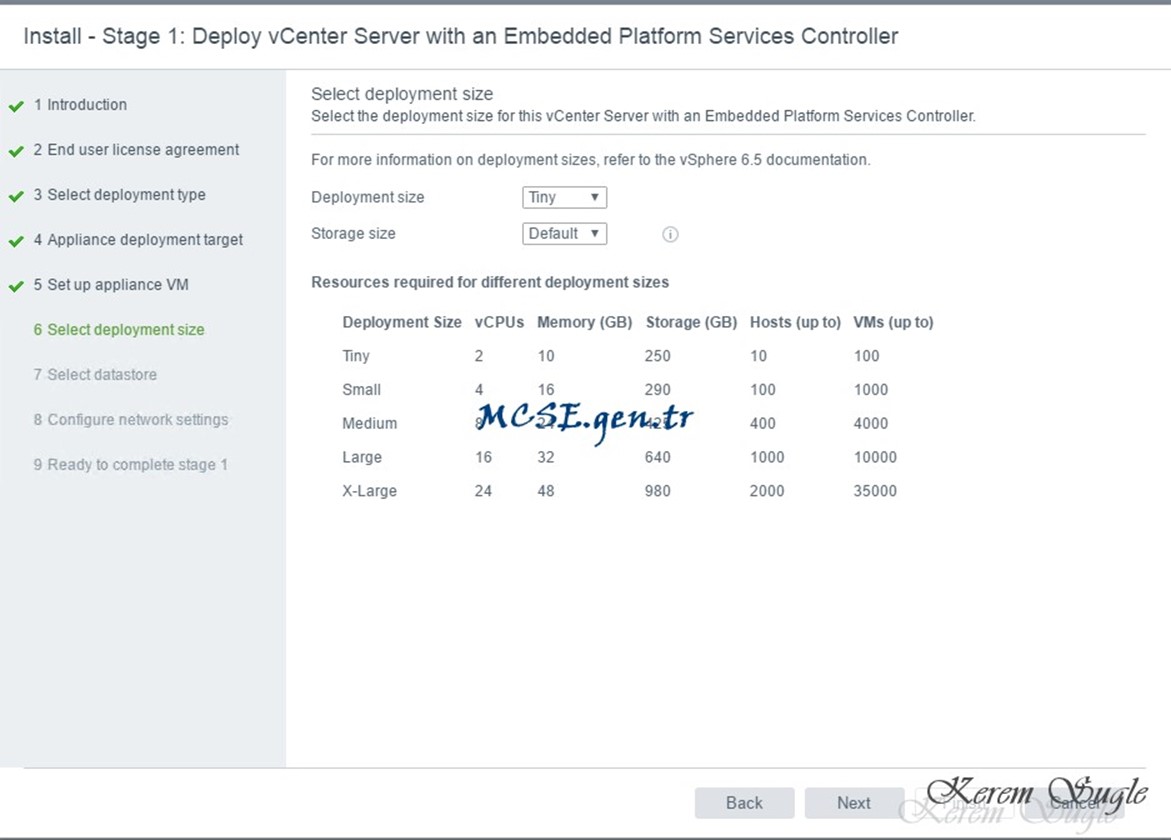Click the completed checkmark for Select deployment type
This screenshot has width=1171, height=840.
[x=16, y=196]
